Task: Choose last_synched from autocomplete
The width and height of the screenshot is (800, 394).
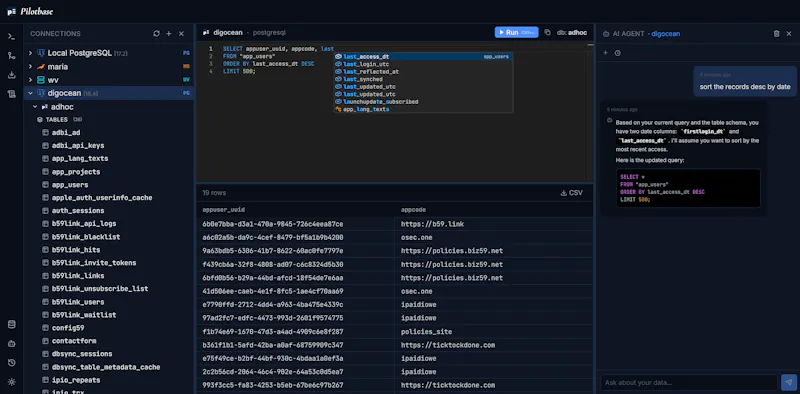Action: [423, 79]
